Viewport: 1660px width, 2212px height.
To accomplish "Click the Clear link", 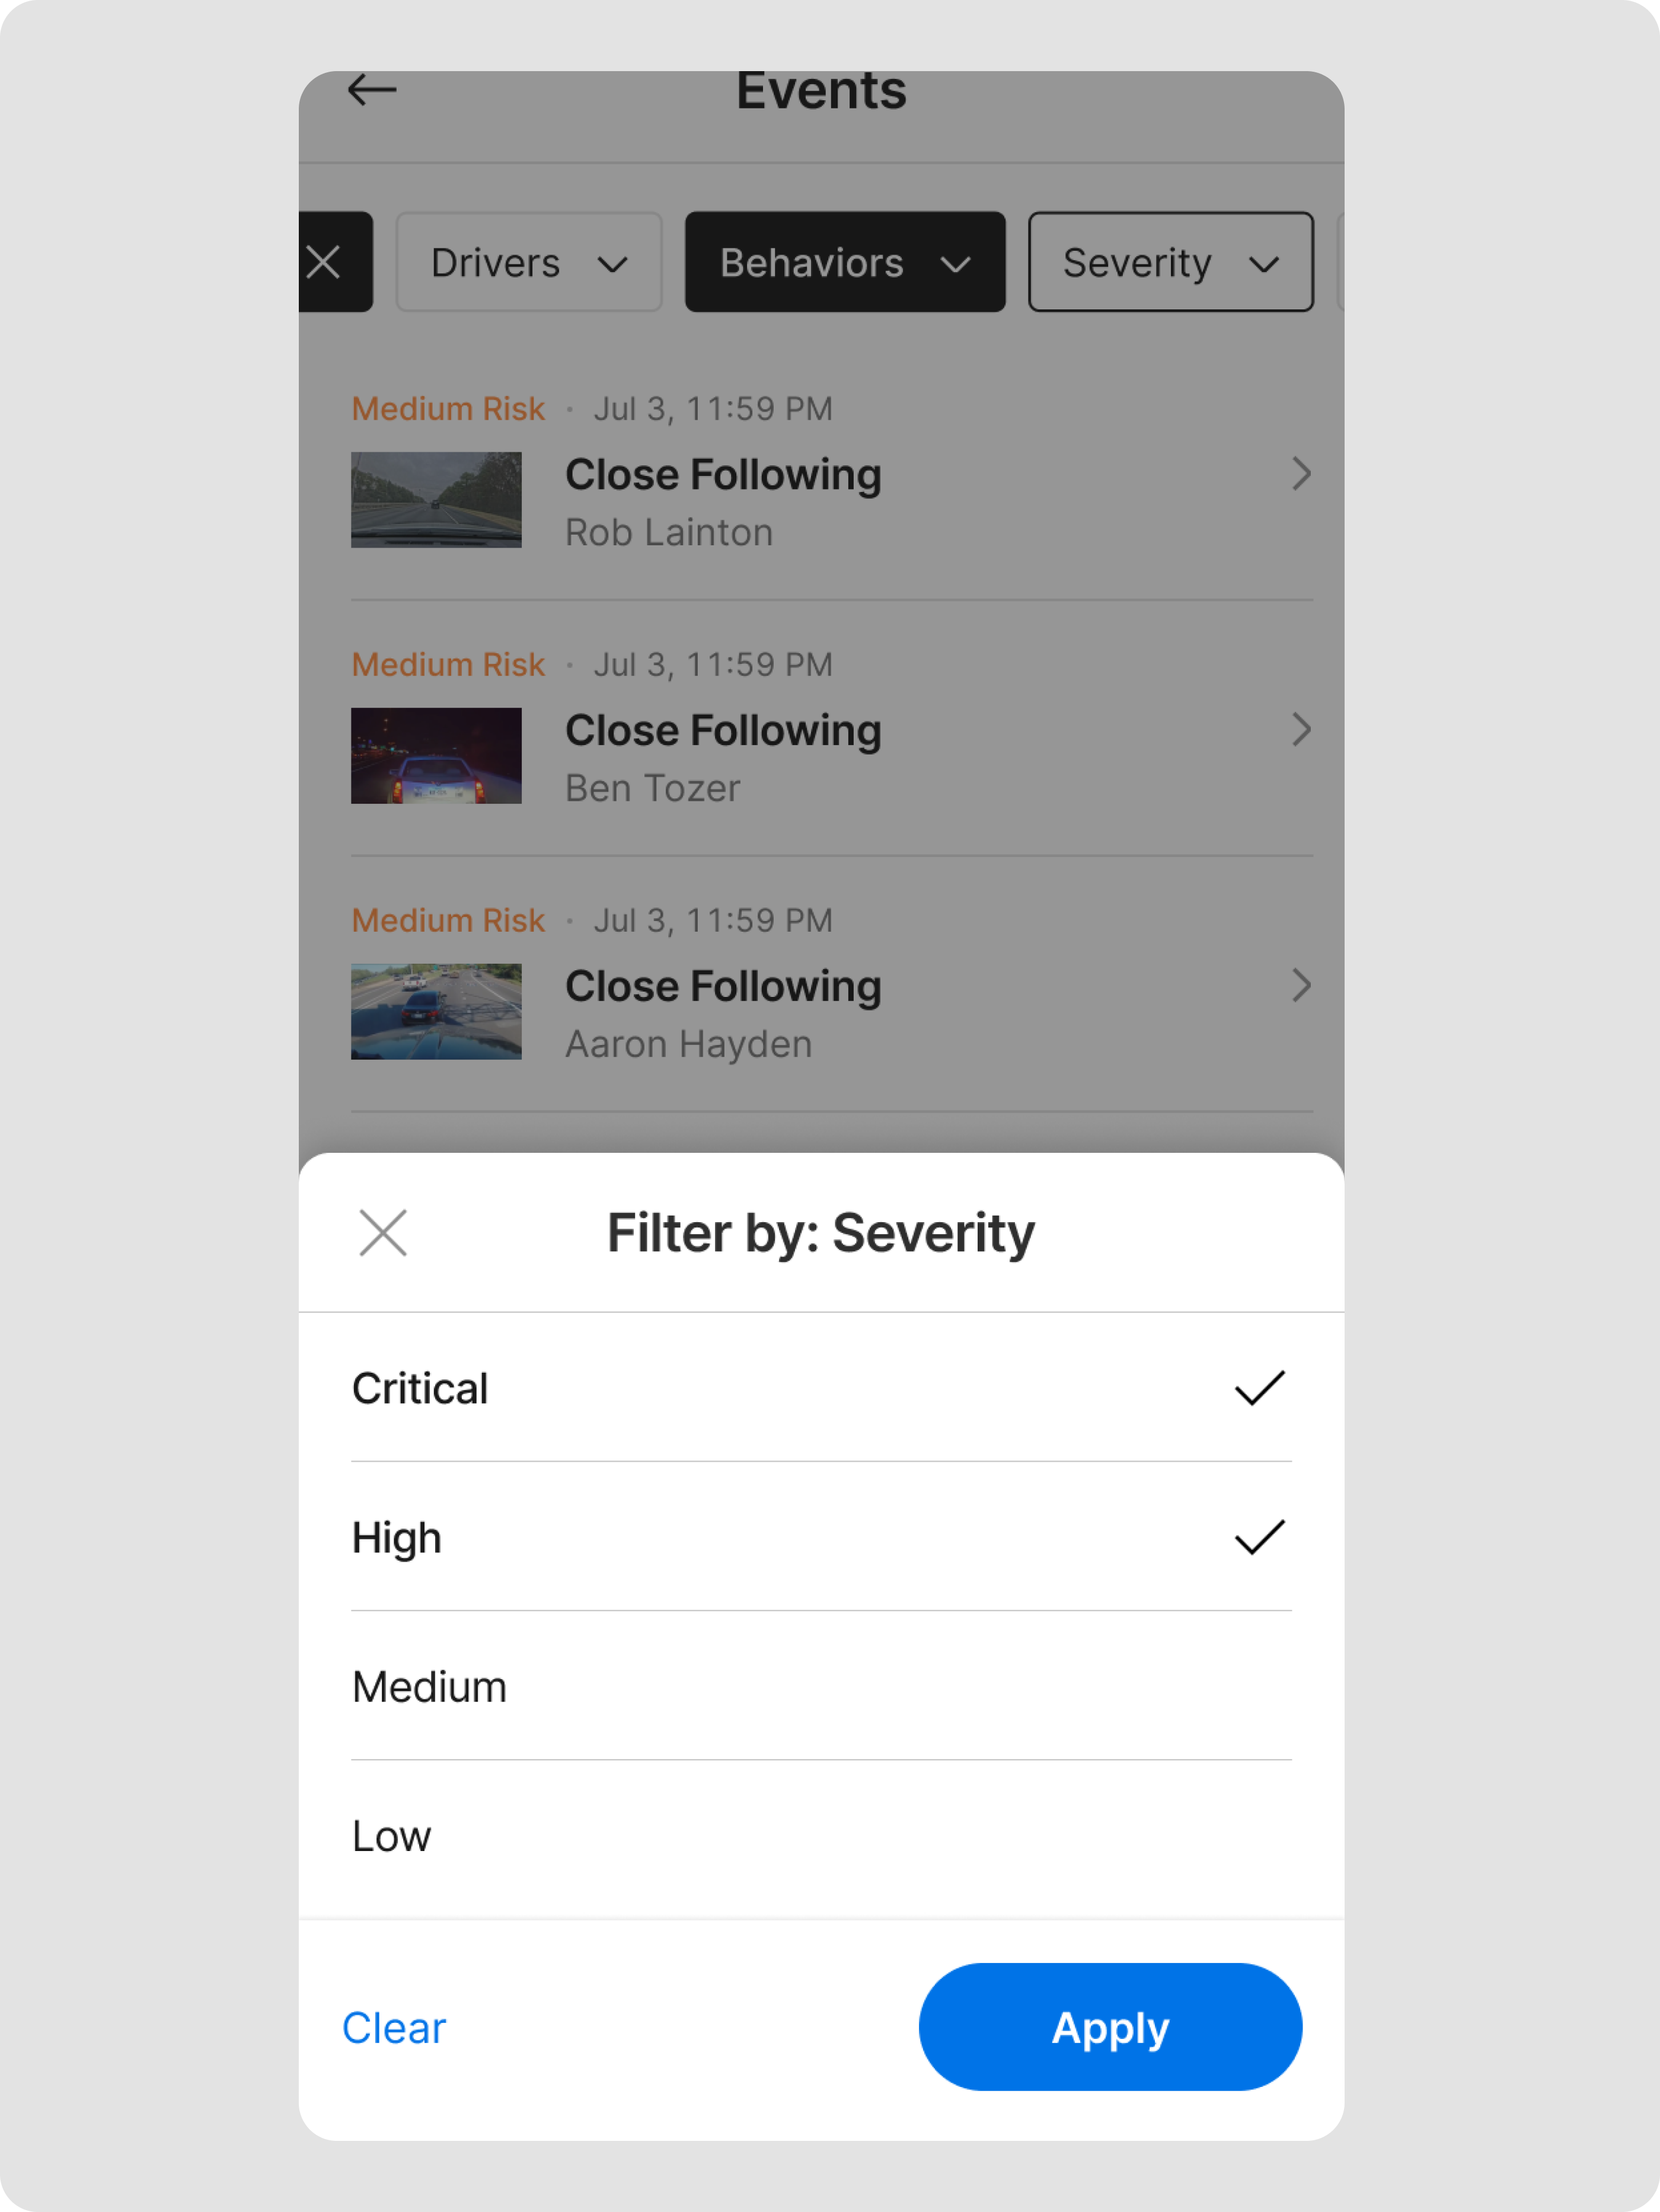I will pos(394,2028).
